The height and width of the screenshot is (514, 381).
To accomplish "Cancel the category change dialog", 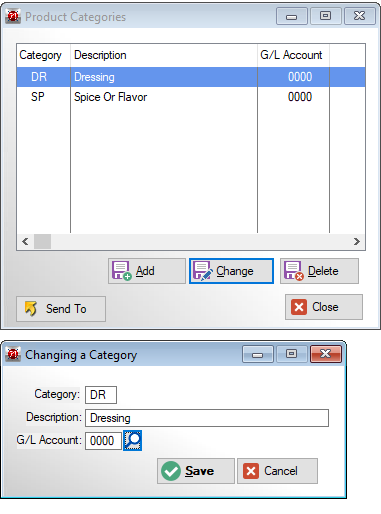I will (x=277, y=471).
